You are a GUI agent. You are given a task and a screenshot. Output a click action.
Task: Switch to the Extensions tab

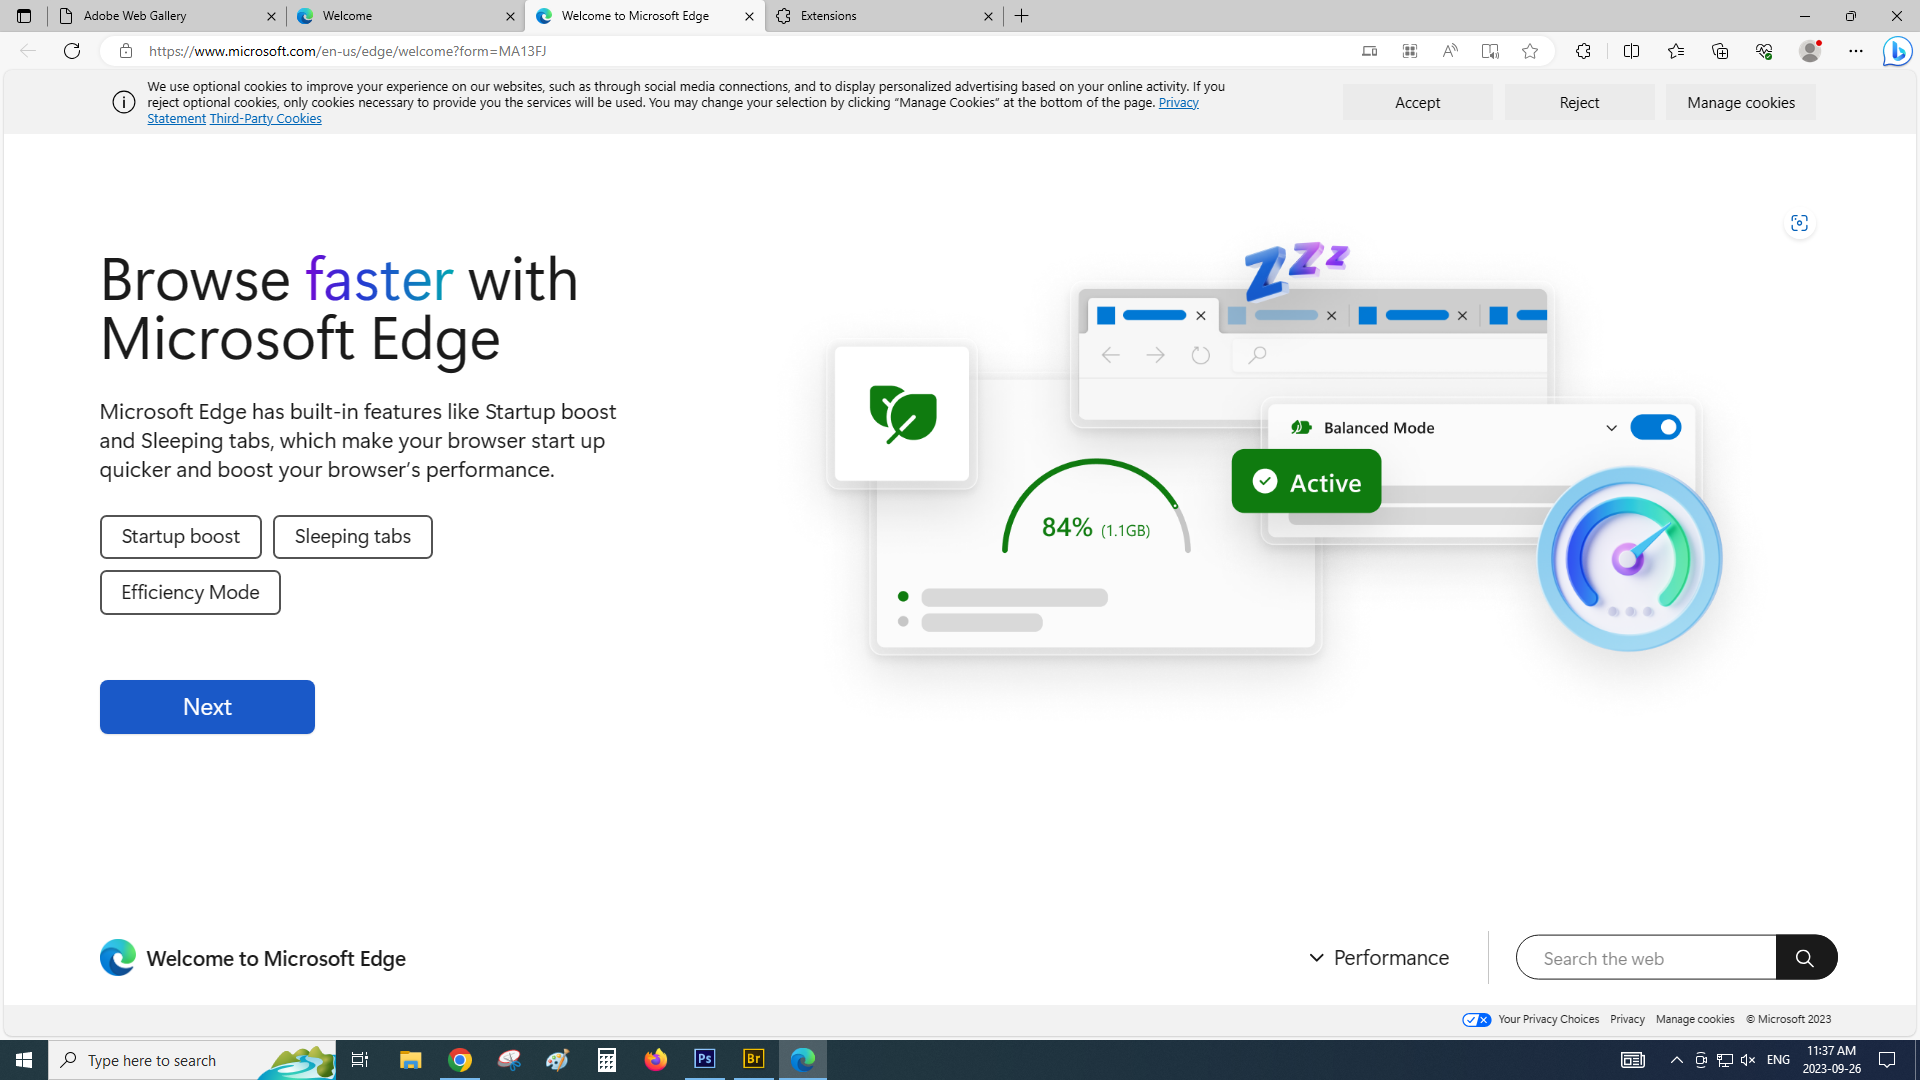pyautogui.click(x=880, y=16)
